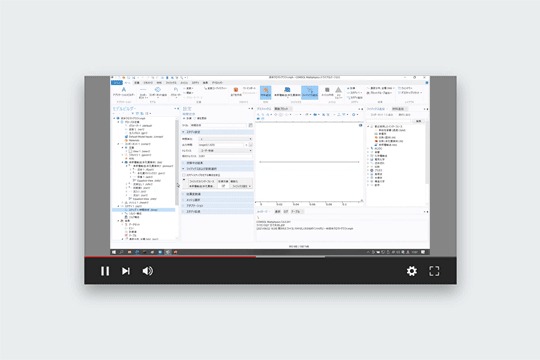Switch to the Add Material tab
Viewport: 540px width, 360px height.
[398, 109]
